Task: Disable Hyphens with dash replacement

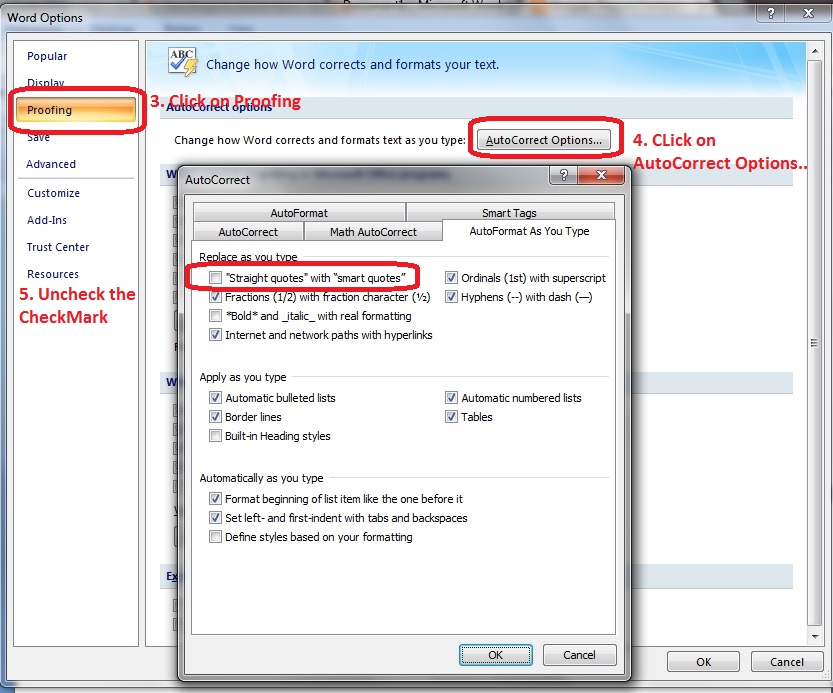Action: (453, 296)
